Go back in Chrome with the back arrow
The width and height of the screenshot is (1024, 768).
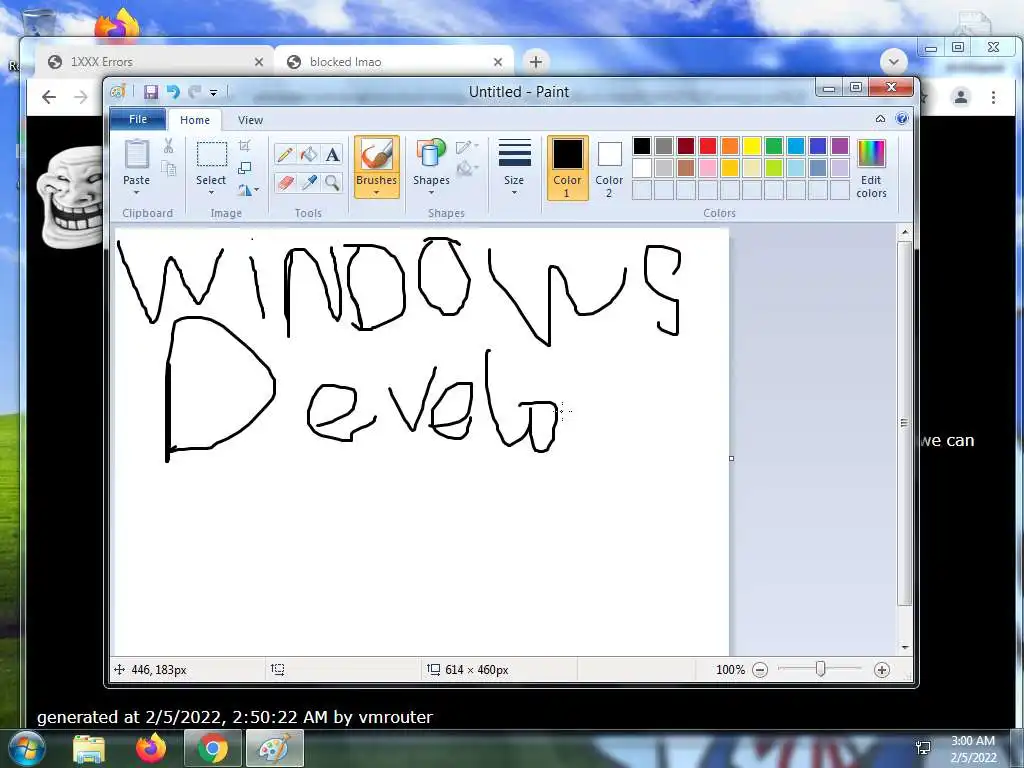tap(49, 97)
